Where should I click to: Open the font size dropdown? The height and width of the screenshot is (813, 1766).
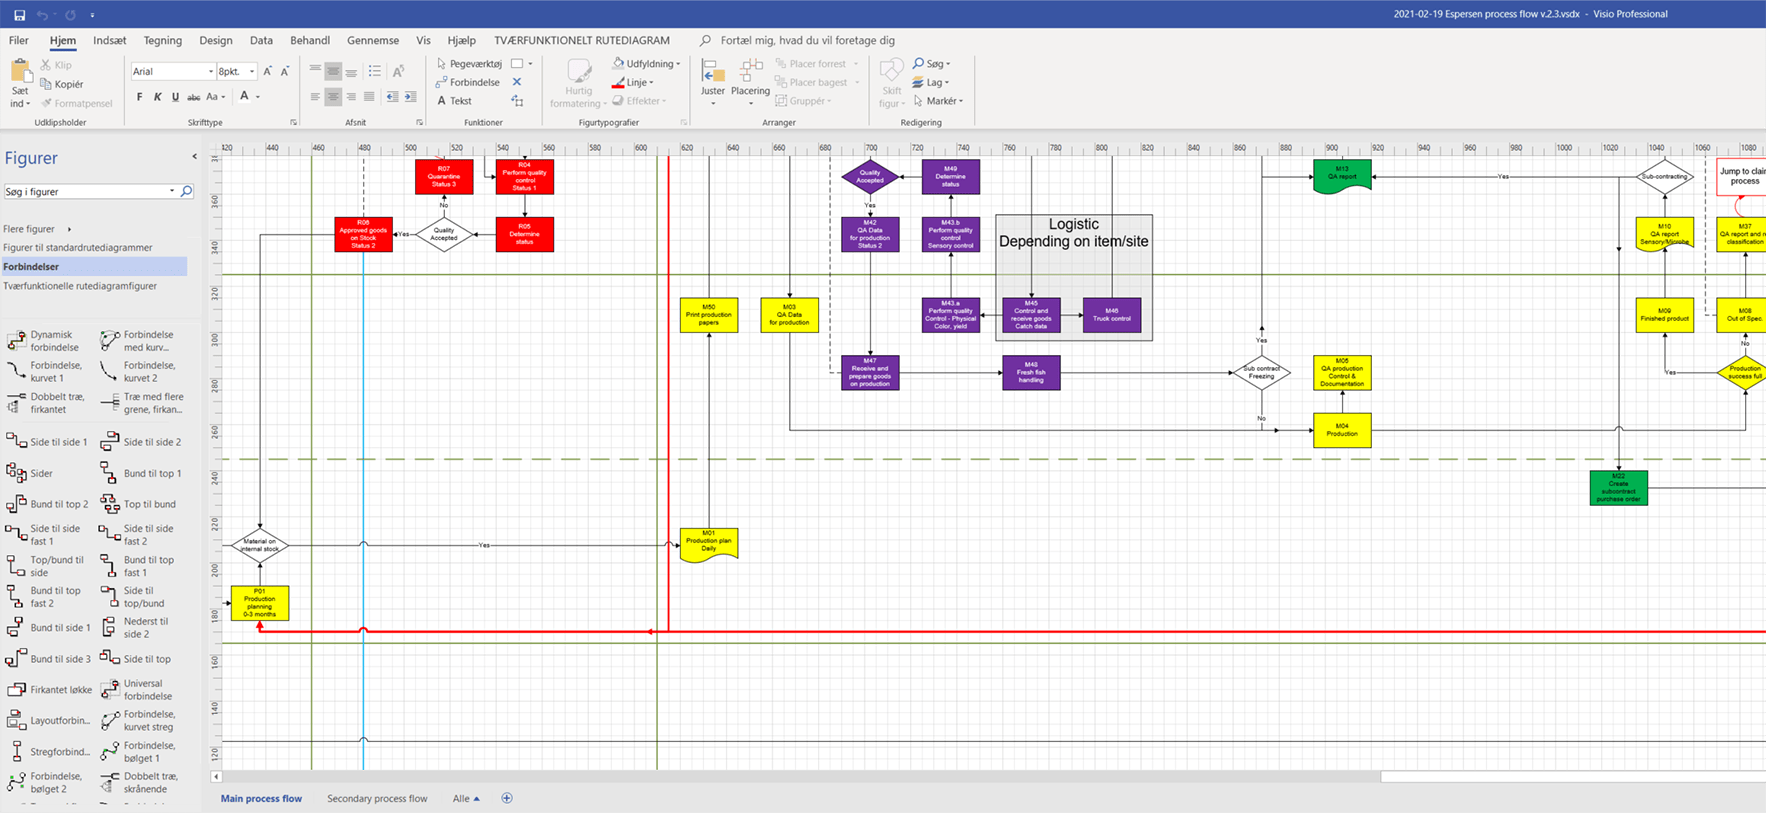tap(252, 72)
